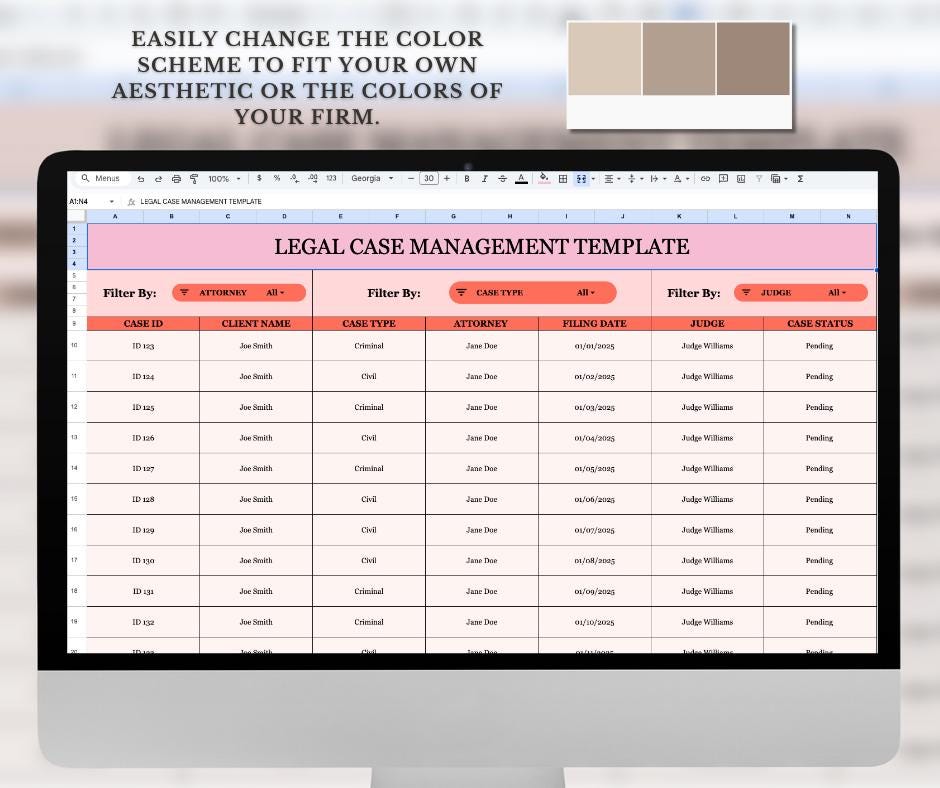Open the Borders tool
This screenshot has height=788, width=940.
[x=562, y=178]
